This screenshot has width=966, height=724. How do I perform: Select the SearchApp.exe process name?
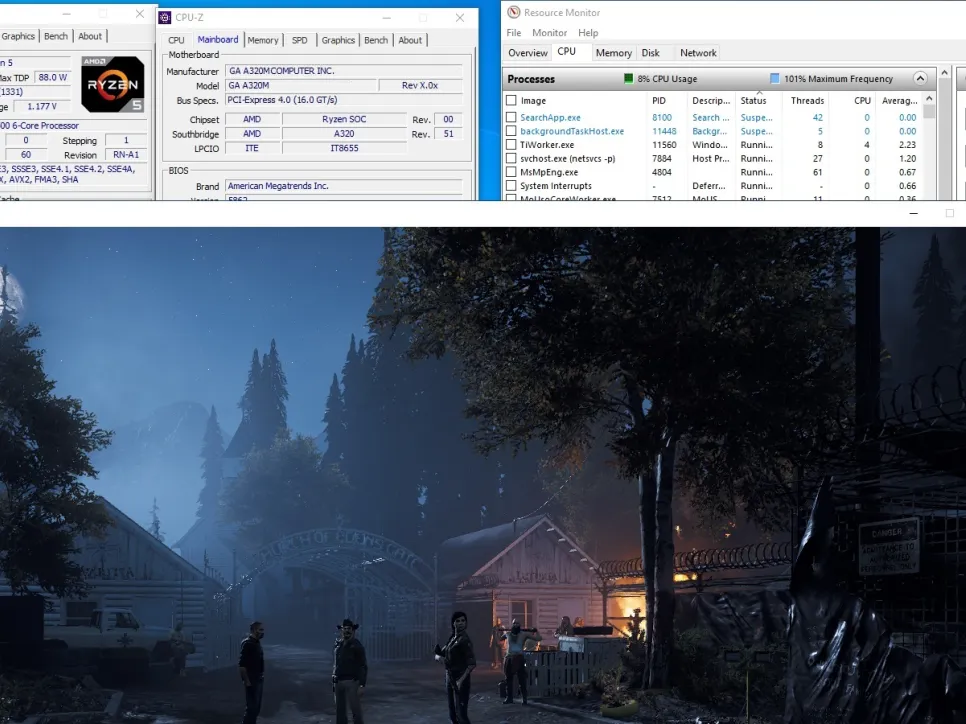550,117
